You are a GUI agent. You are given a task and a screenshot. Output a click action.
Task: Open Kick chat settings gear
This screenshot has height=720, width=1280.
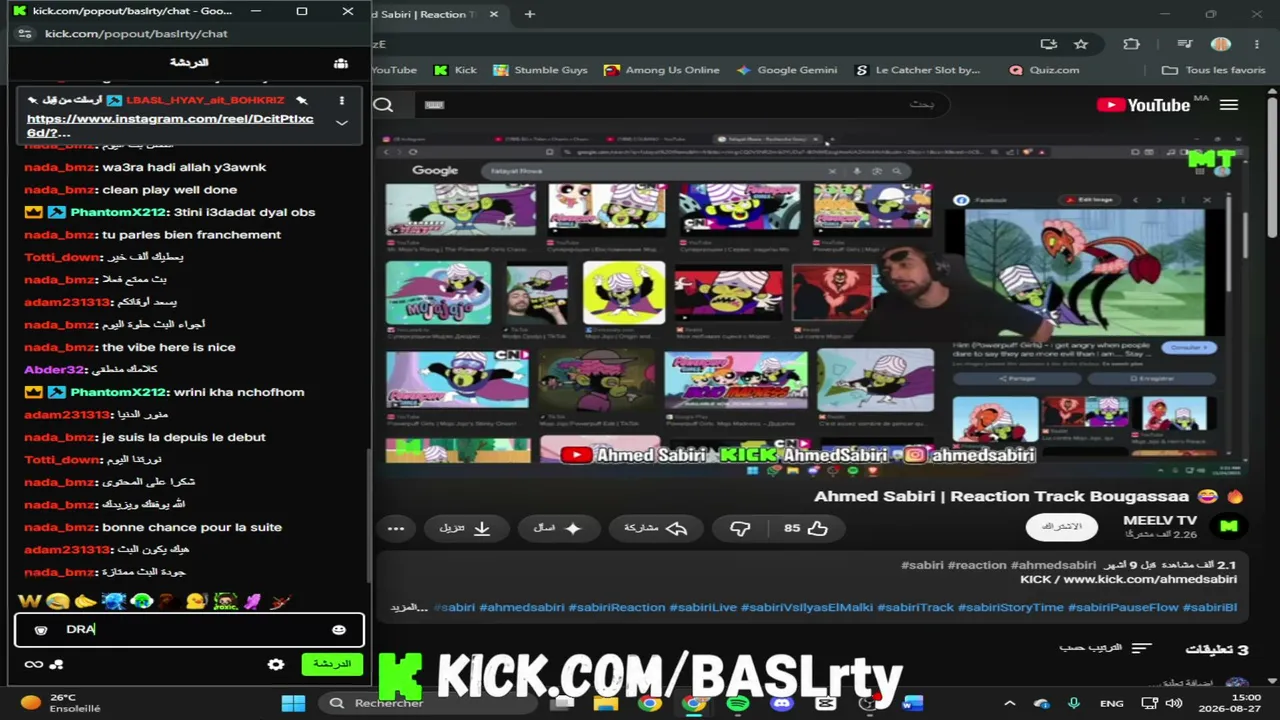(276, 664)
